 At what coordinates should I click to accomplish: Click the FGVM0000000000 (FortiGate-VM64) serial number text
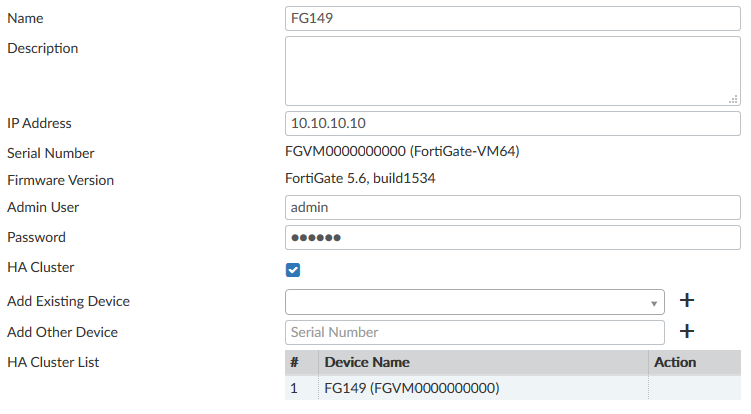tap(403, 152)
